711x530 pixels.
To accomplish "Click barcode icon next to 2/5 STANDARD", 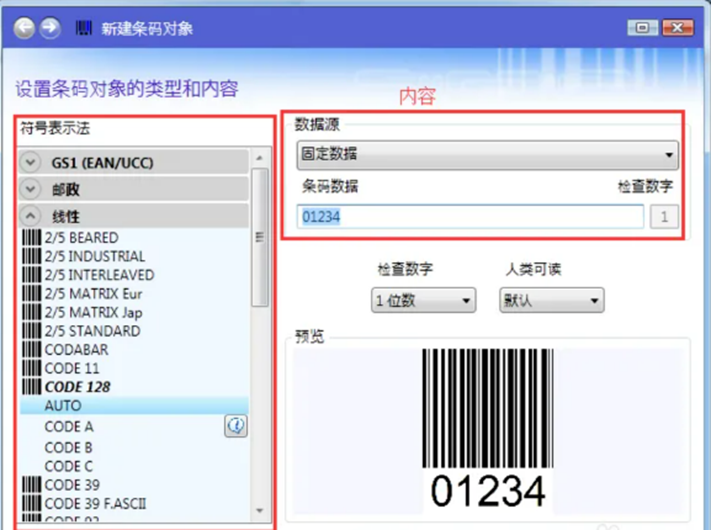I will click(31, 331).
